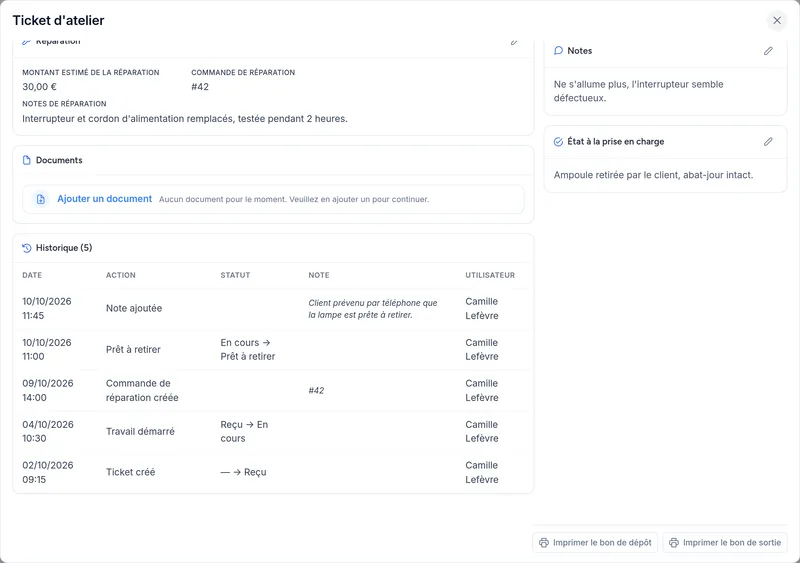Click the #42 note in history table
Image resolution: width=800 pixels, height=563 pixels.
pos(316,390)
